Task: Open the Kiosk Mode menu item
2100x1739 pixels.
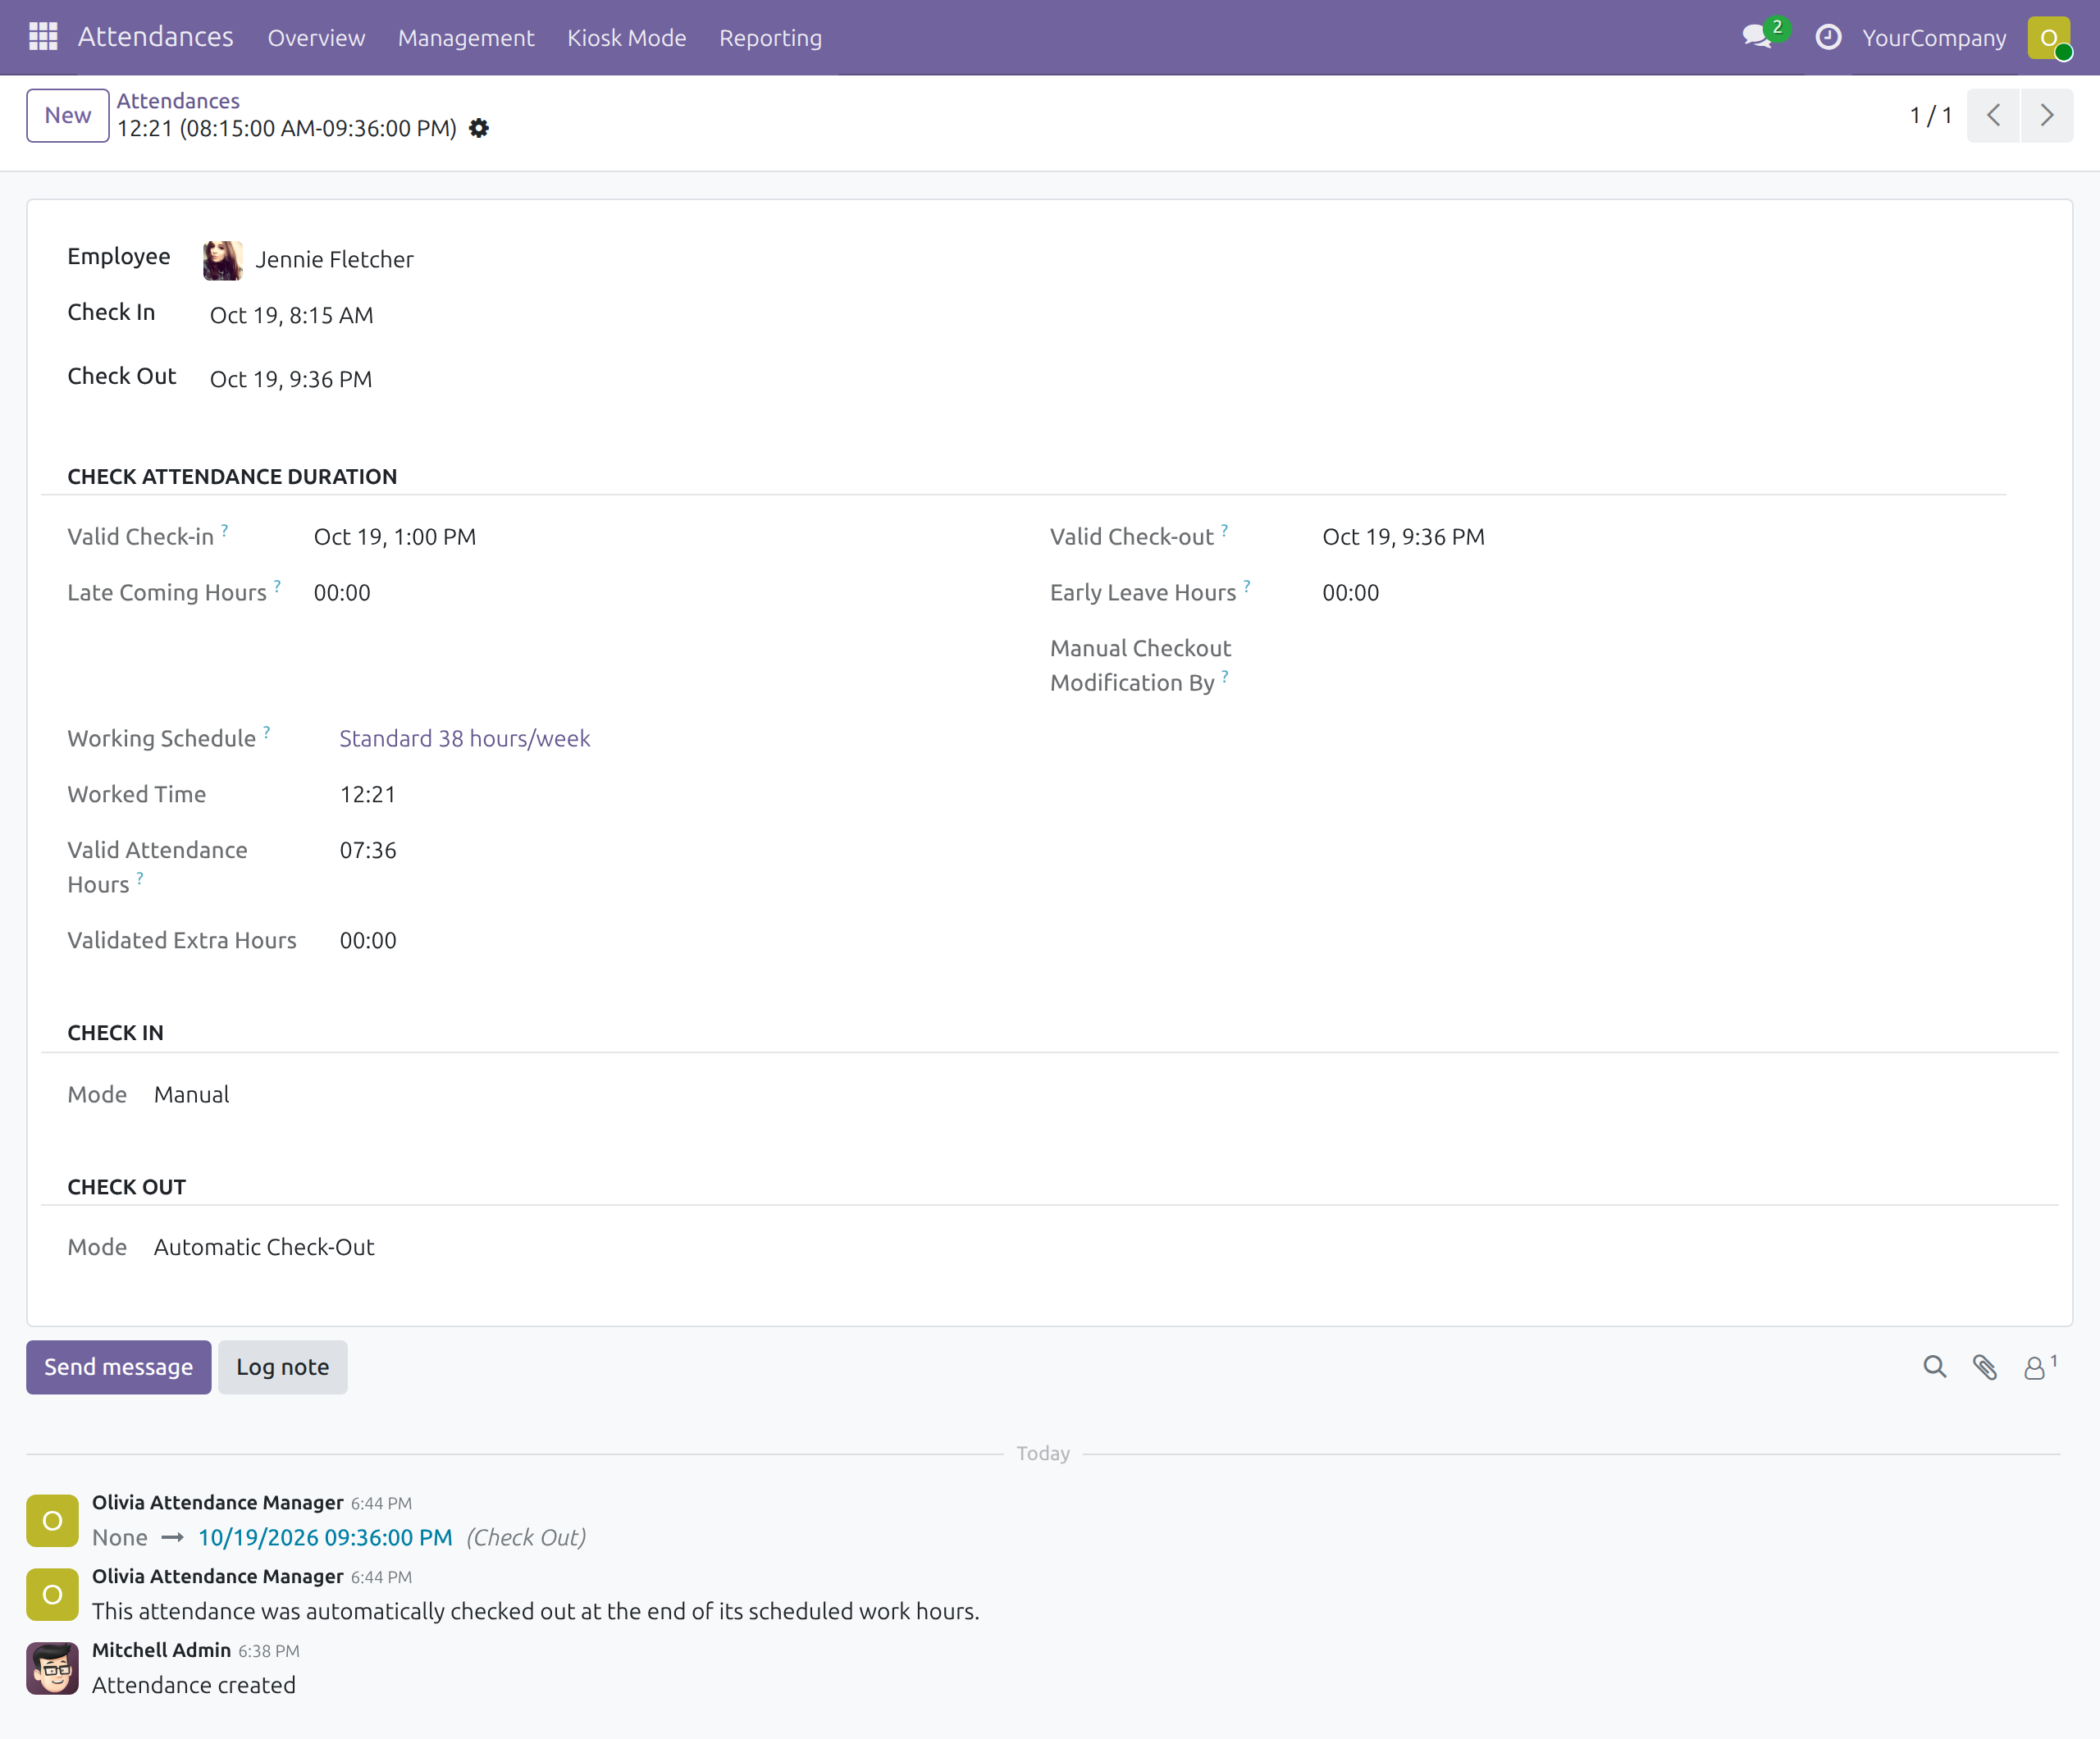Action: 627,38
